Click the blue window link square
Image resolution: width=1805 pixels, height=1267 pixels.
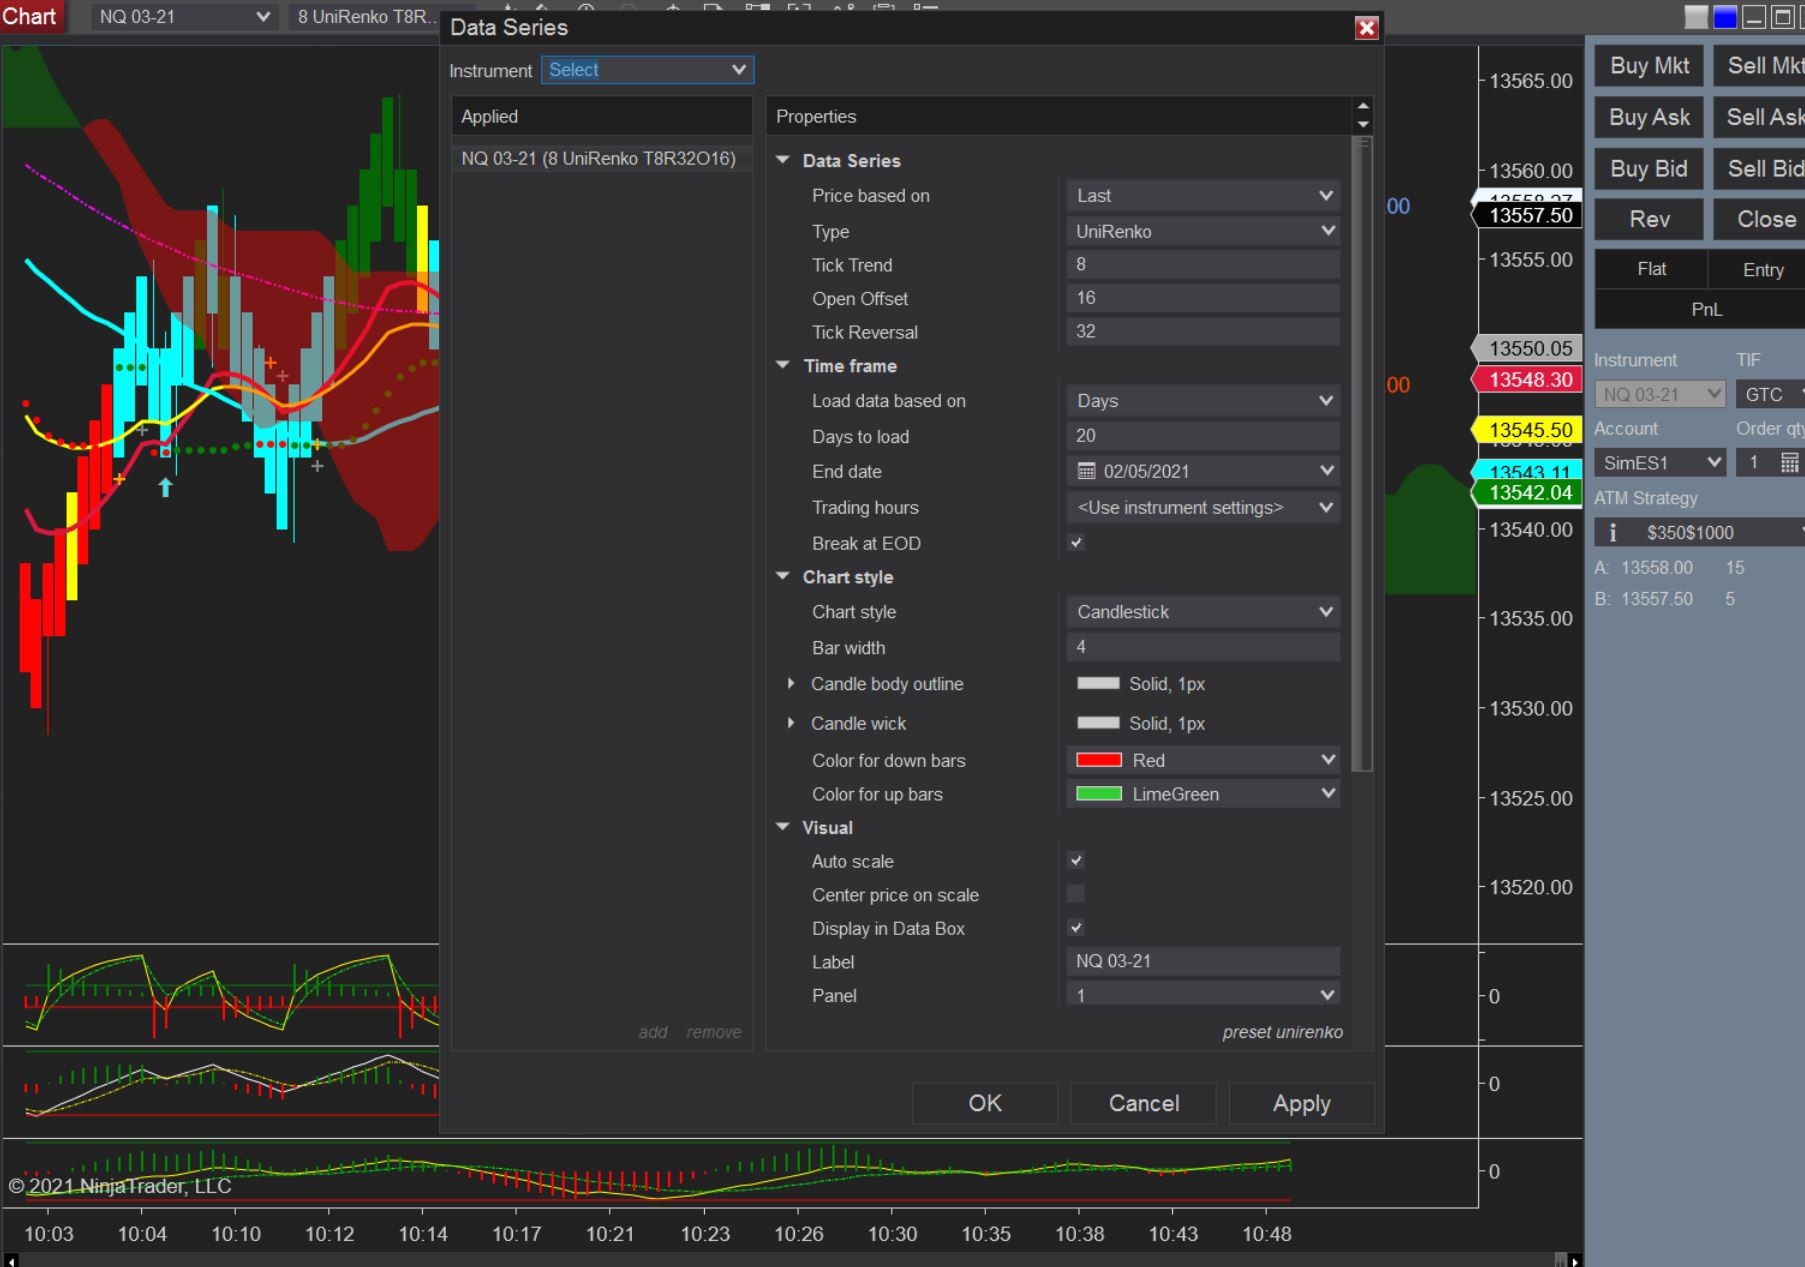click(x=1725, y=17)
